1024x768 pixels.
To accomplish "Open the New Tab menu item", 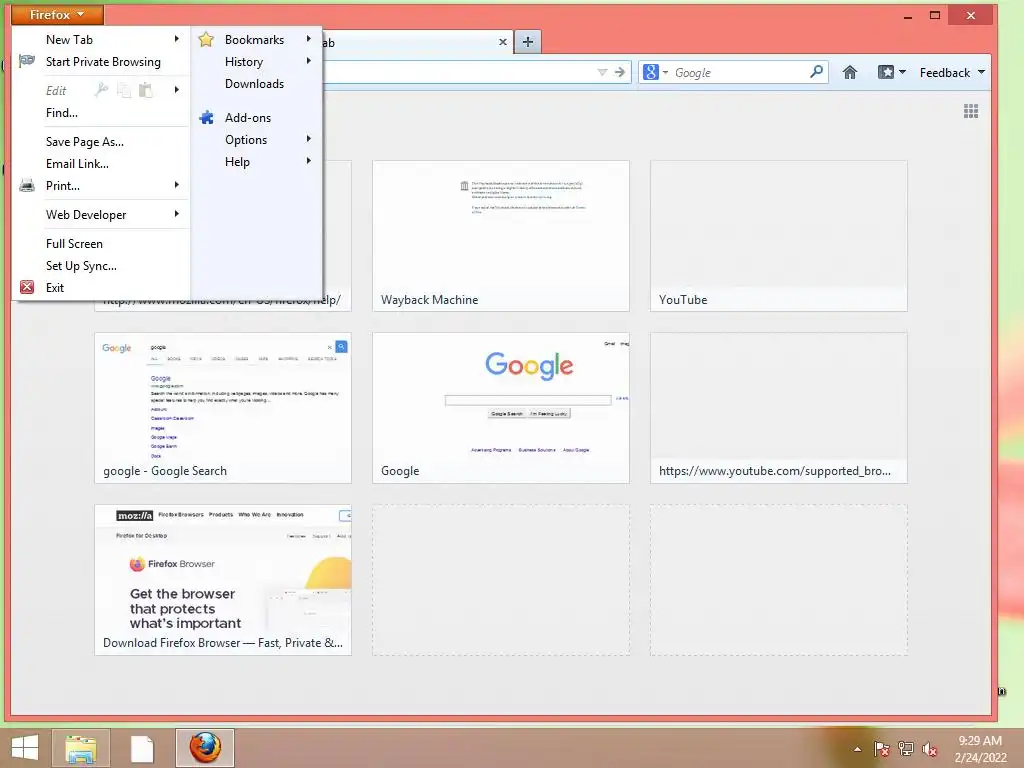I will pos(69,40).
